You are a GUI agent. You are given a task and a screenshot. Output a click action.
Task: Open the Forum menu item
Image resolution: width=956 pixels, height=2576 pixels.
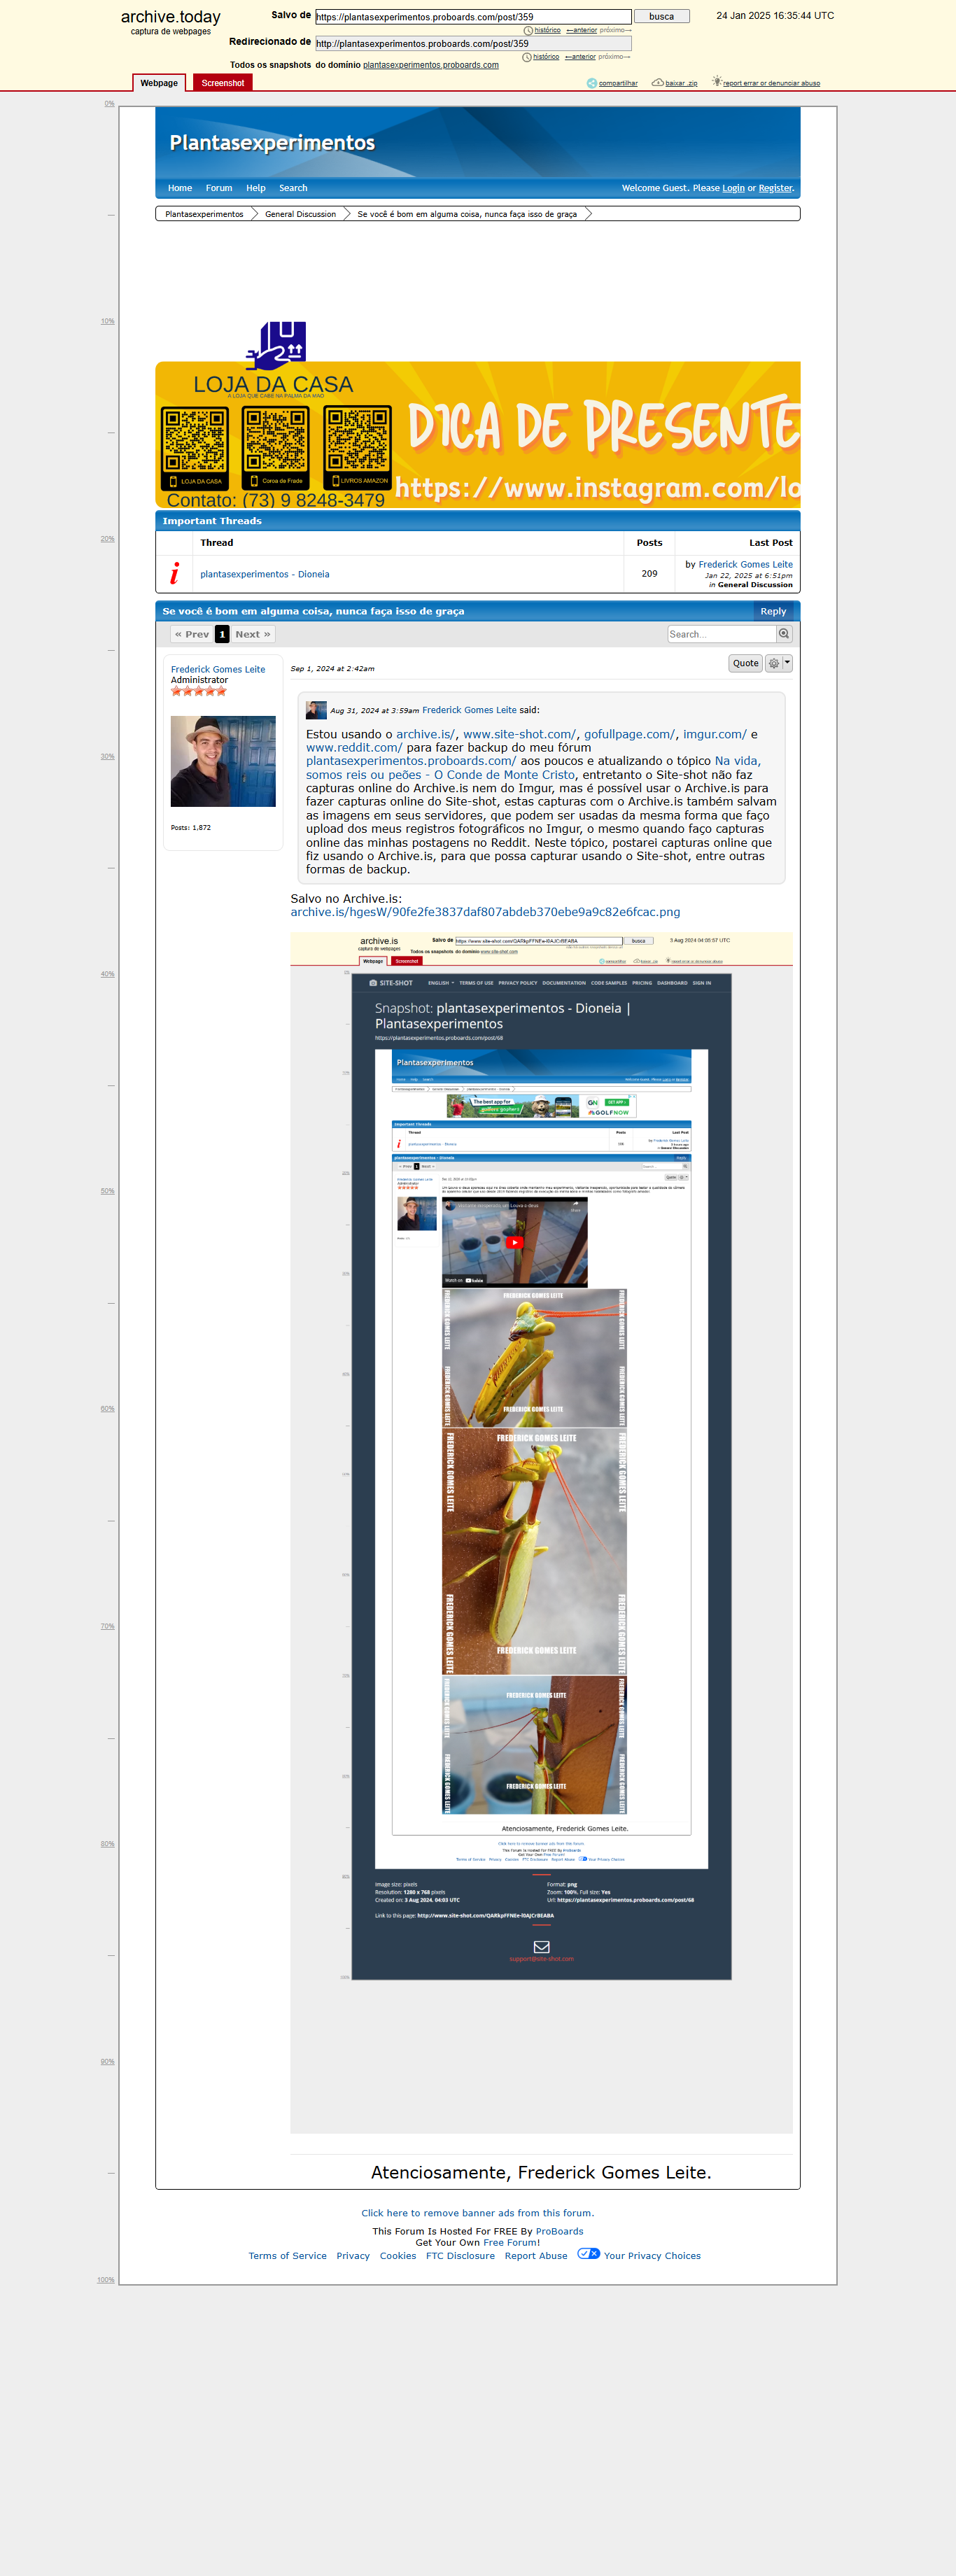click(x=219, y=188)
